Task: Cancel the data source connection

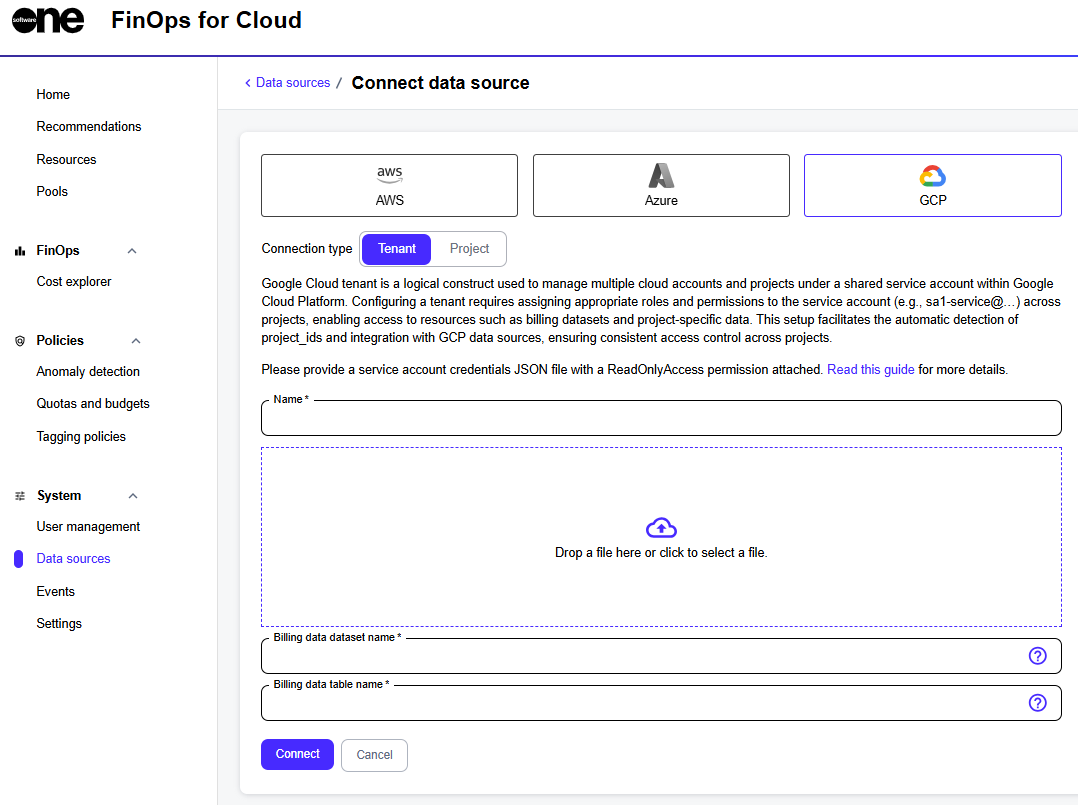Action: 374,755
